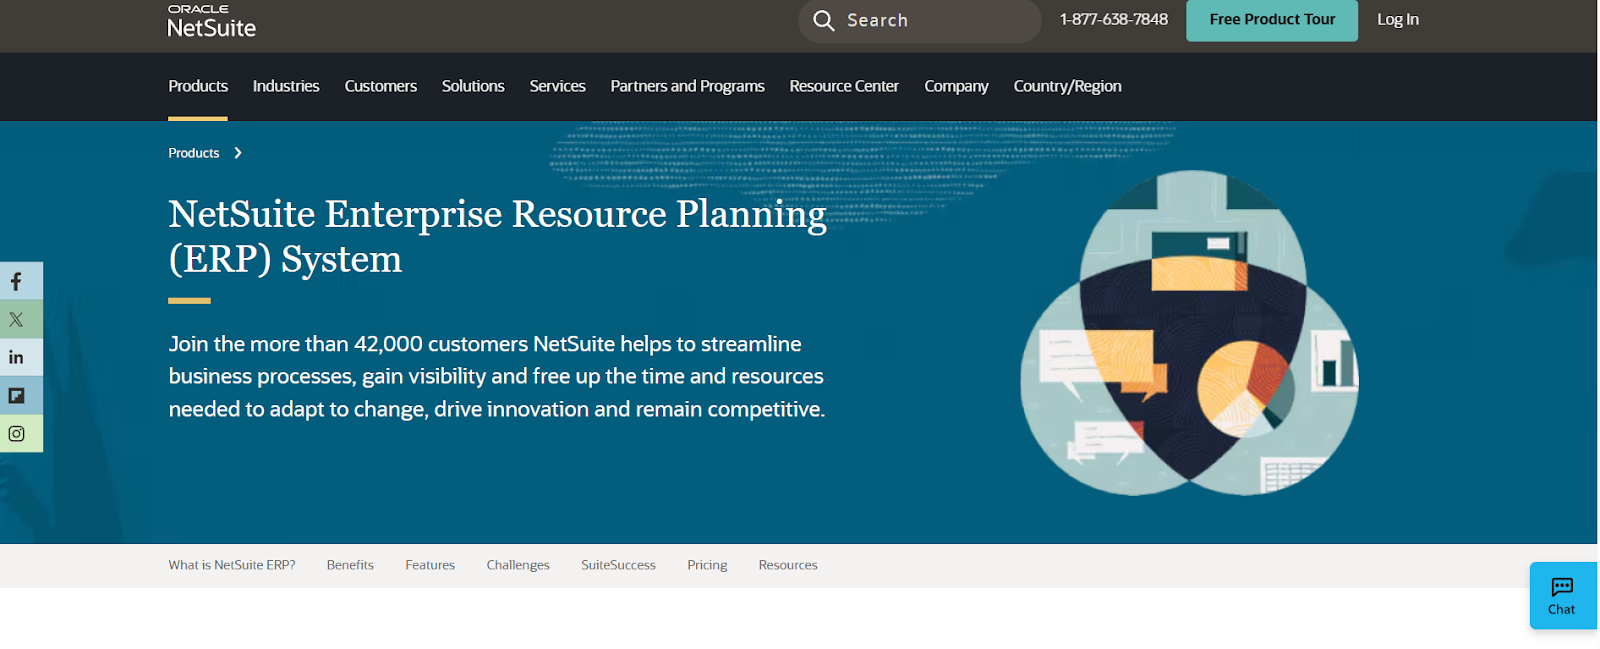Click the breadcrumb chevron after Products
1600x649 pixels.
coord(238,153)
